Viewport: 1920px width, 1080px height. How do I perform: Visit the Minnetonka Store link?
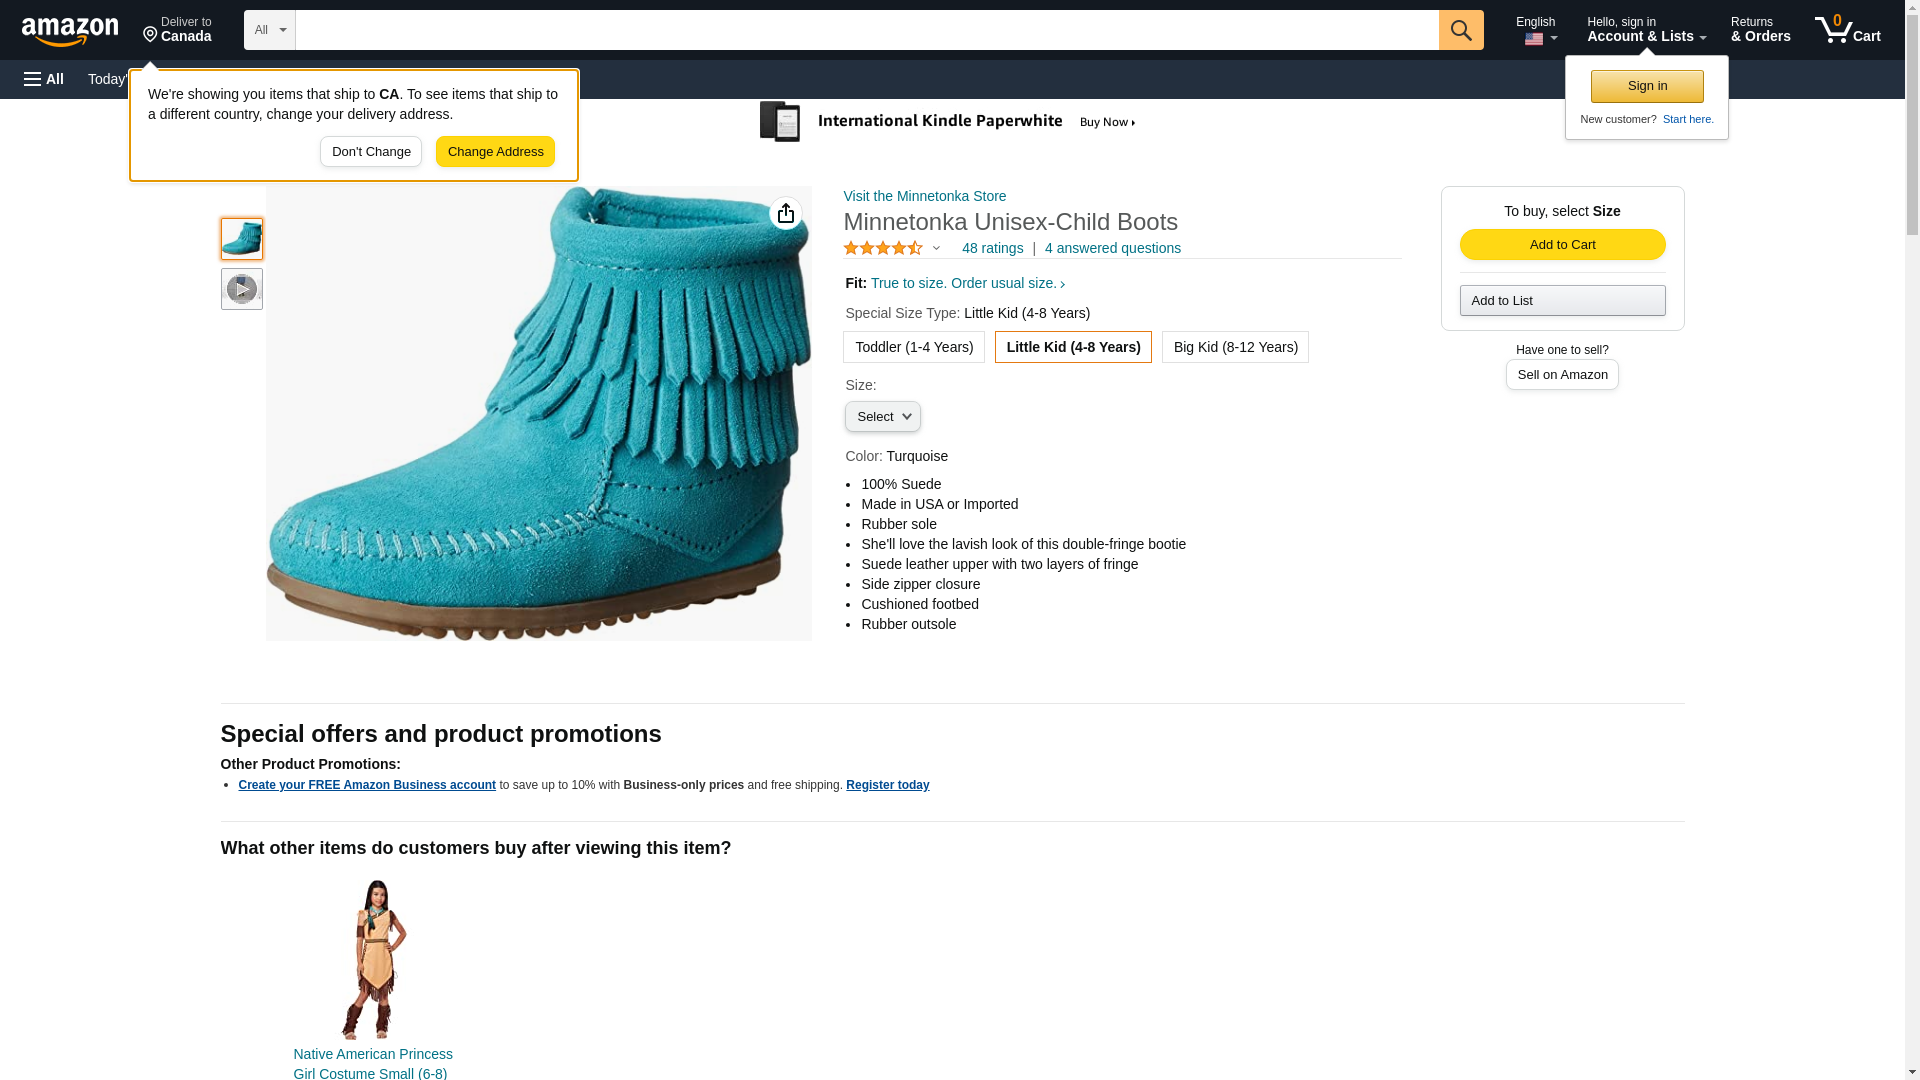click(x=925, y=196)
